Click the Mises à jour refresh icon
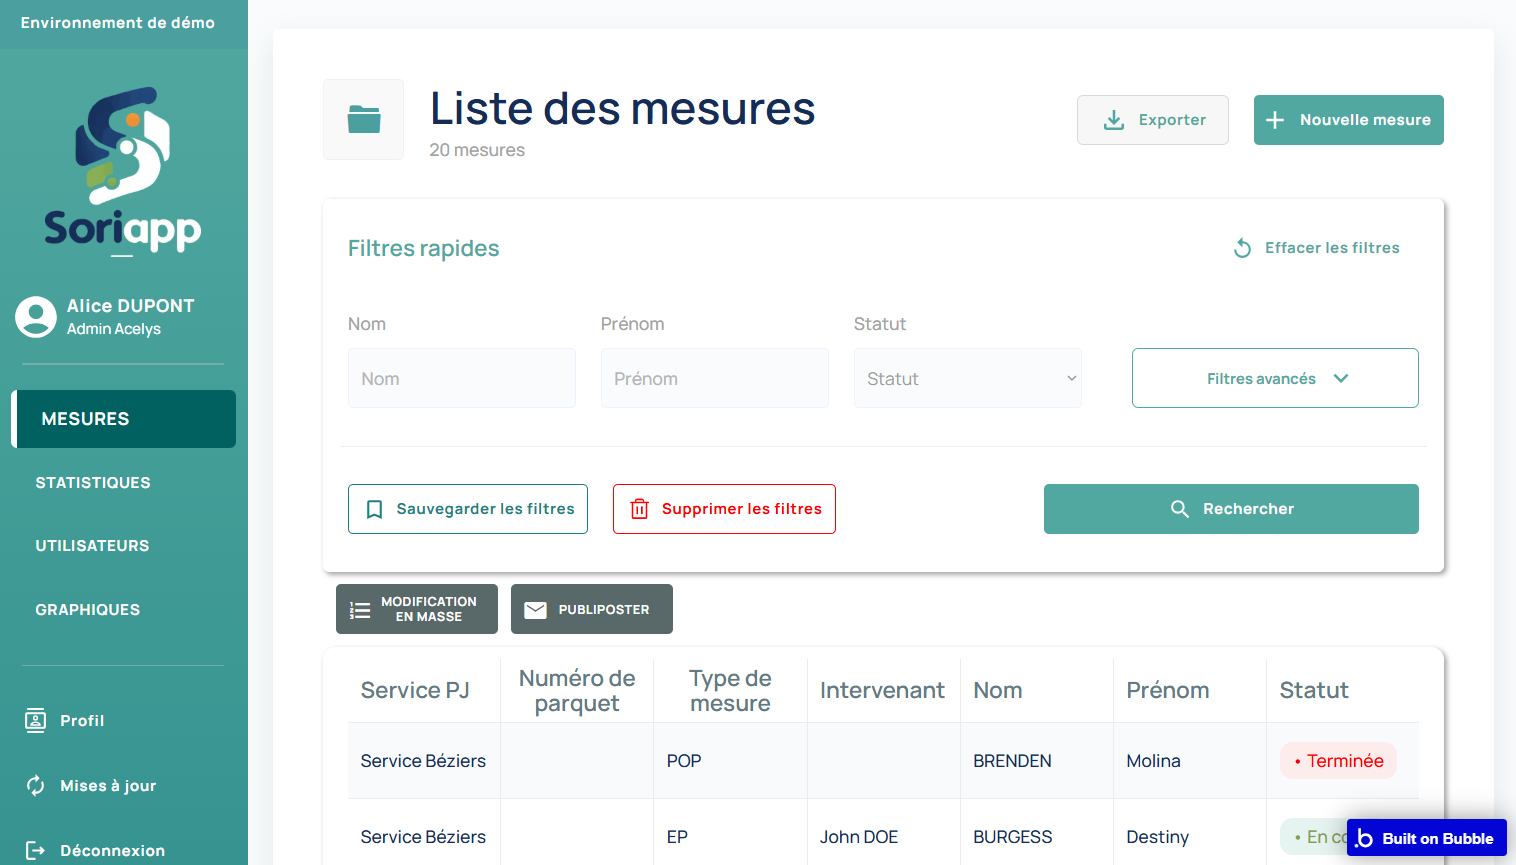This screenshot has height=865, width=1516. click(36, 785)
